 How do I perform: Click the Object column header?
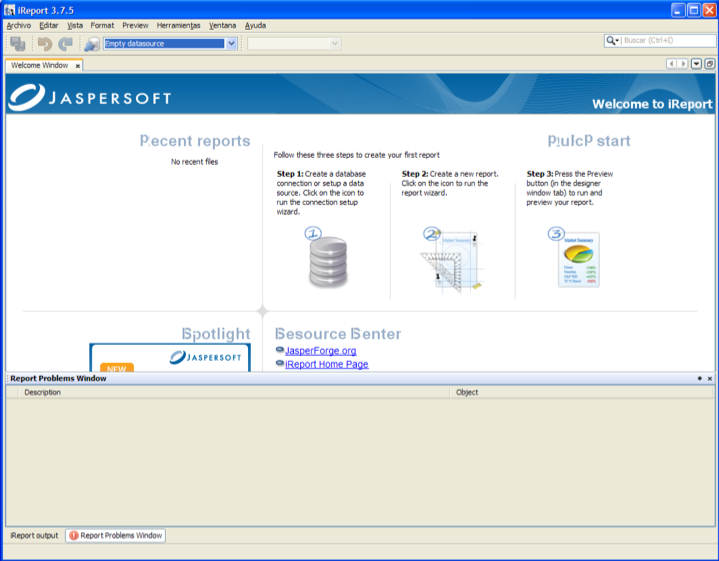pos(582,392)
